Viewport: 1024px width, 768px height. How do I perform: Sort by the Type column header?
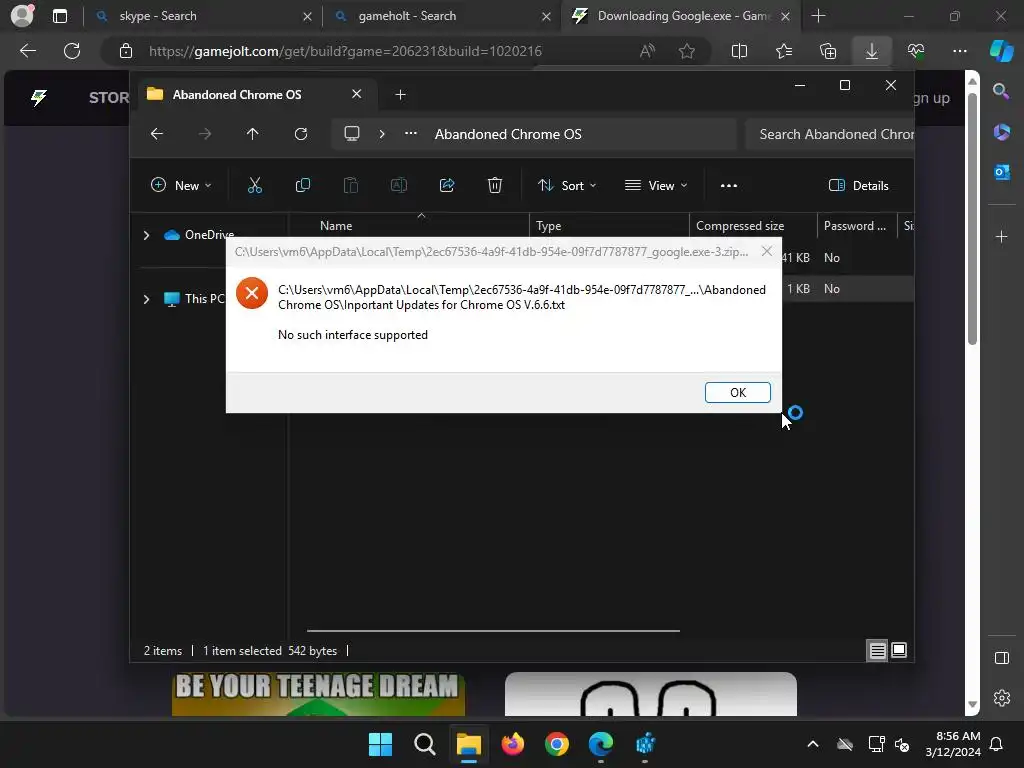(609, 225)
